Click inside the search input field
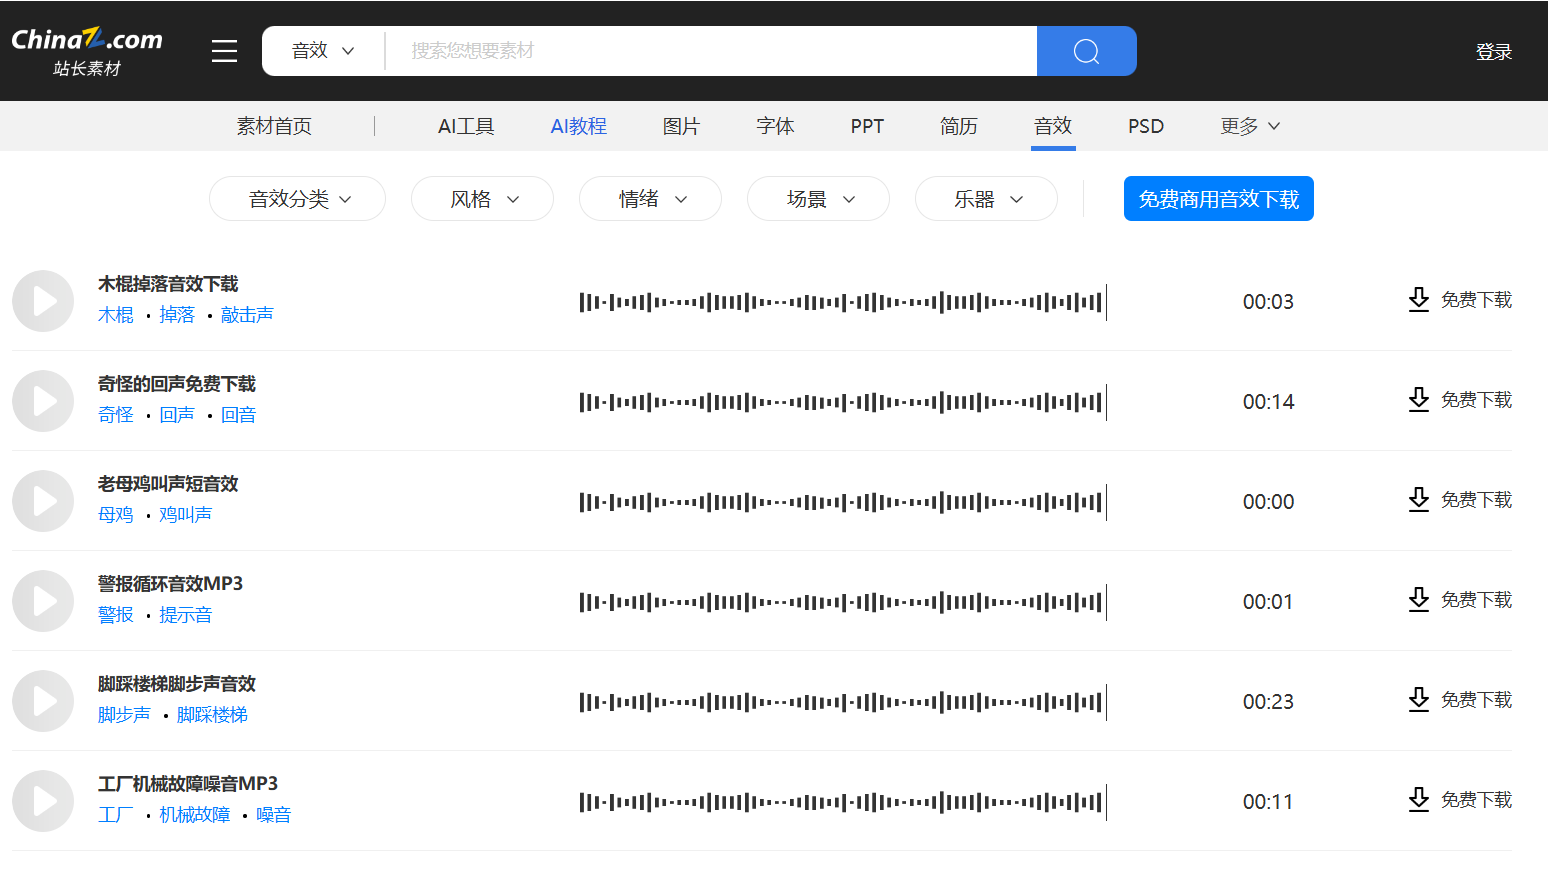Screen dimensions: 1548x870 700,51
